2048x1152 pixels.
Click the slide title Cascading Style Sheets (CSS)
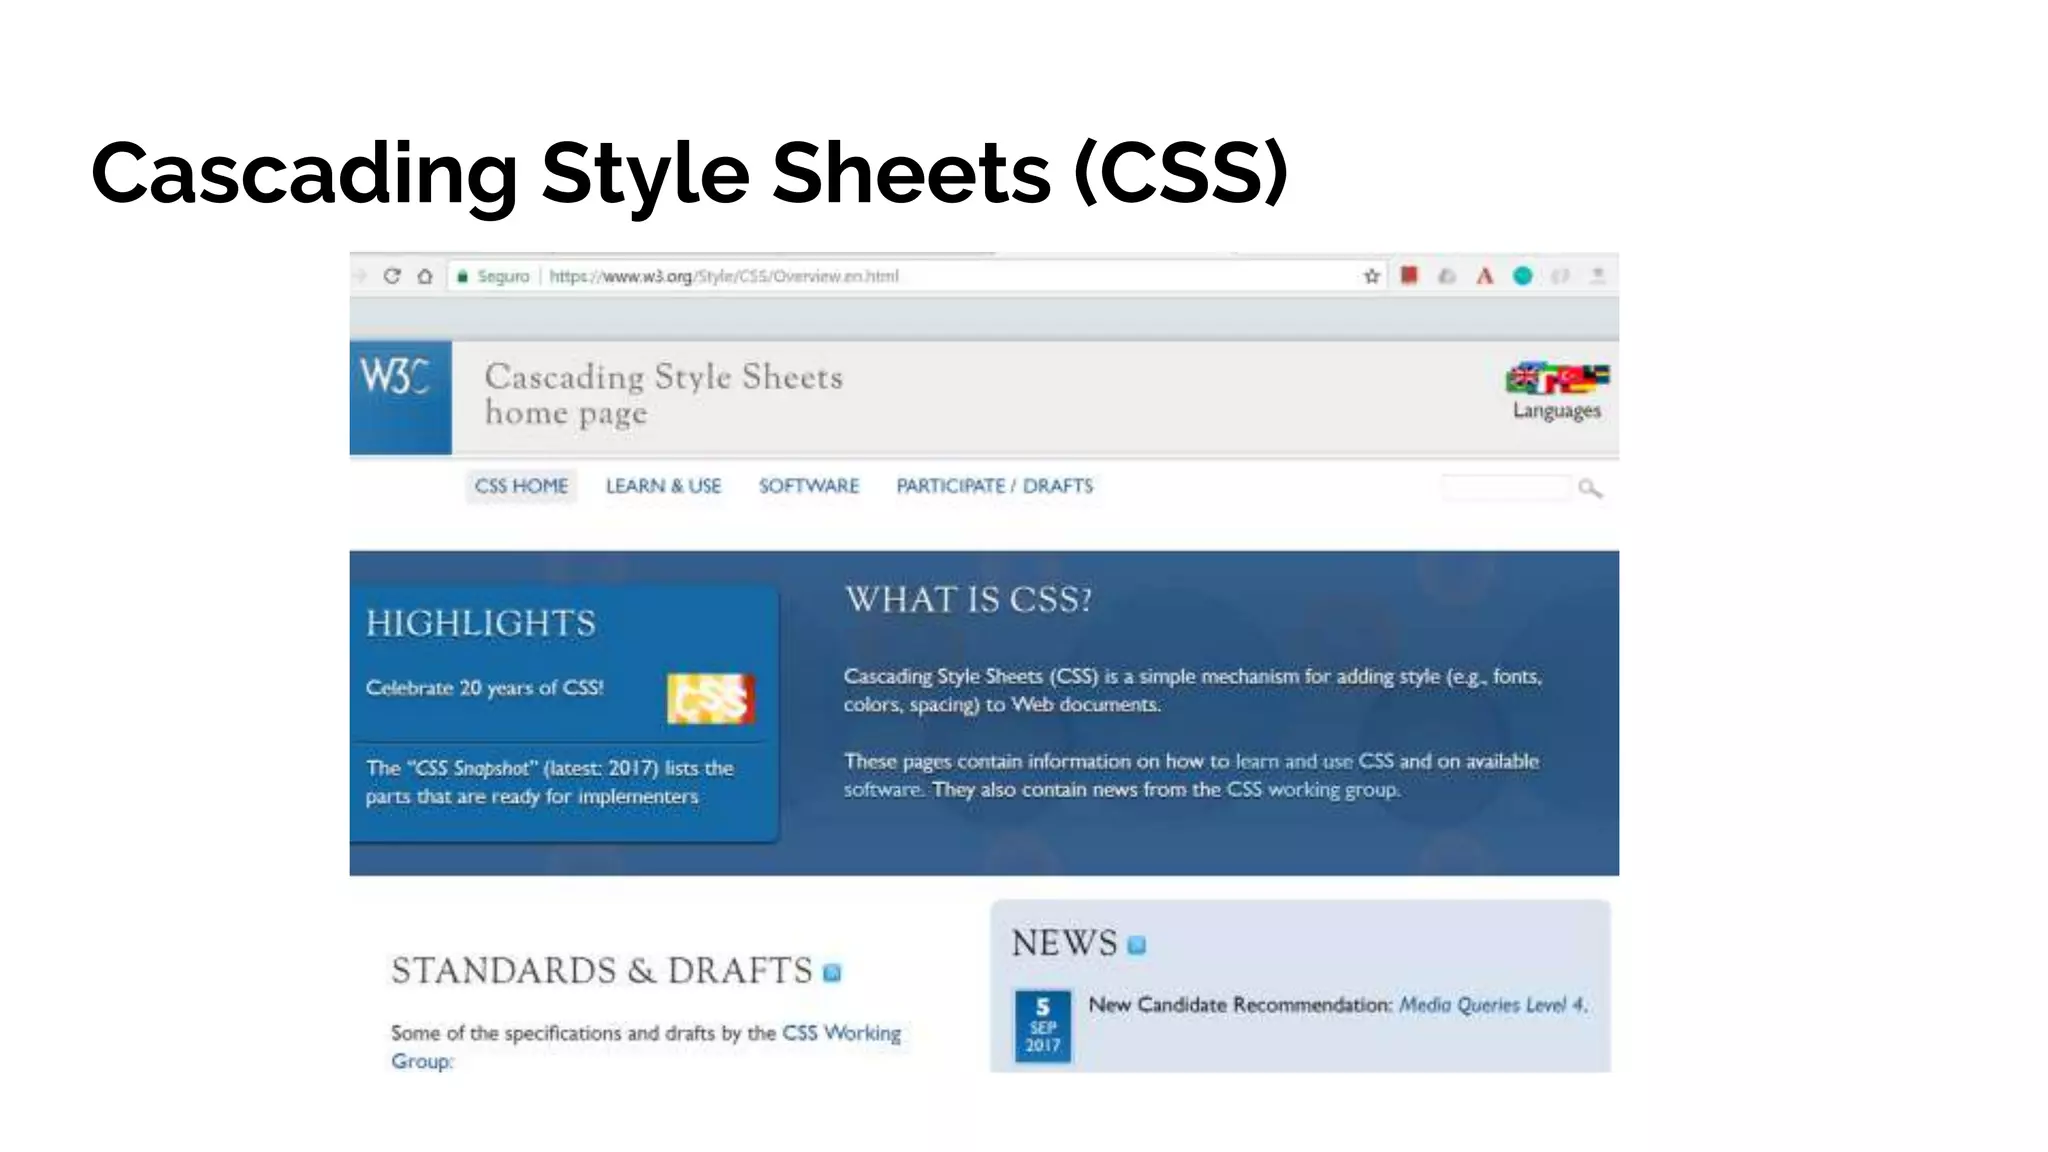(x=689, y=173)
